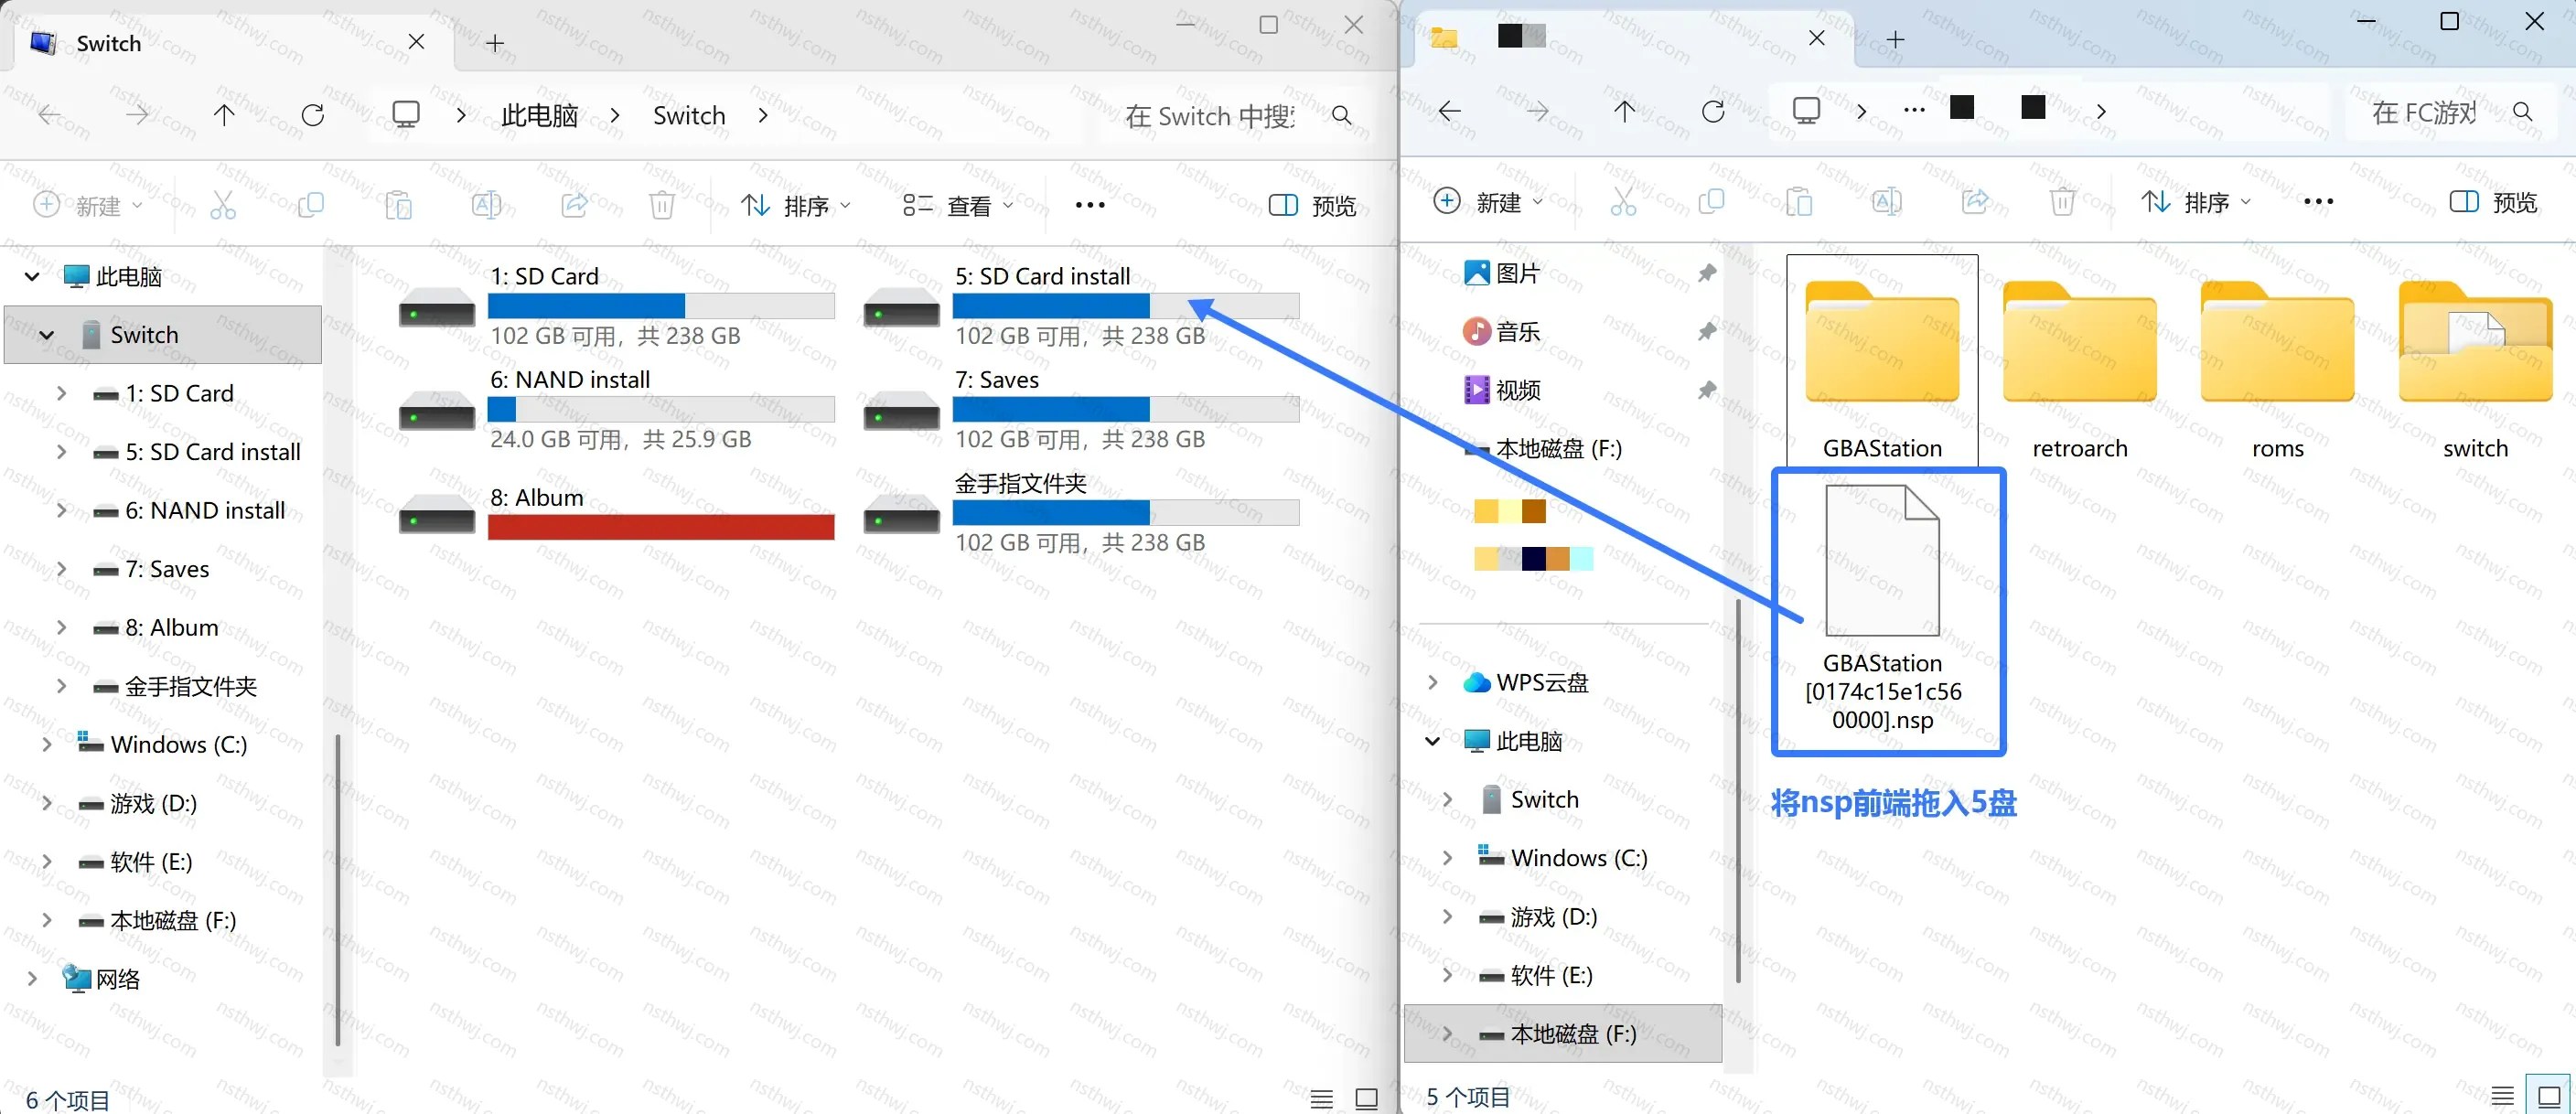This screenshot has width=2576, height=1114.
Task: Click Cut icon in right Explorer window
Action: point(1624,202)
